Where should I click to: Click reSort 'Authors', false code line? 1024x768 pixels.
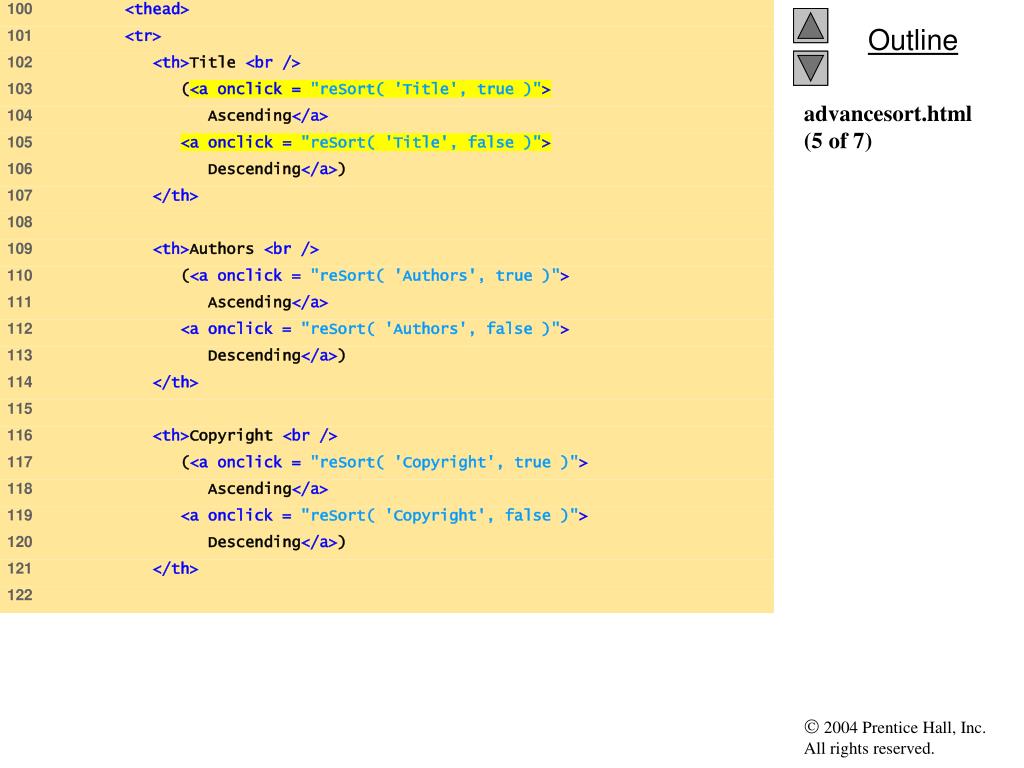click(x=375, y=328)
